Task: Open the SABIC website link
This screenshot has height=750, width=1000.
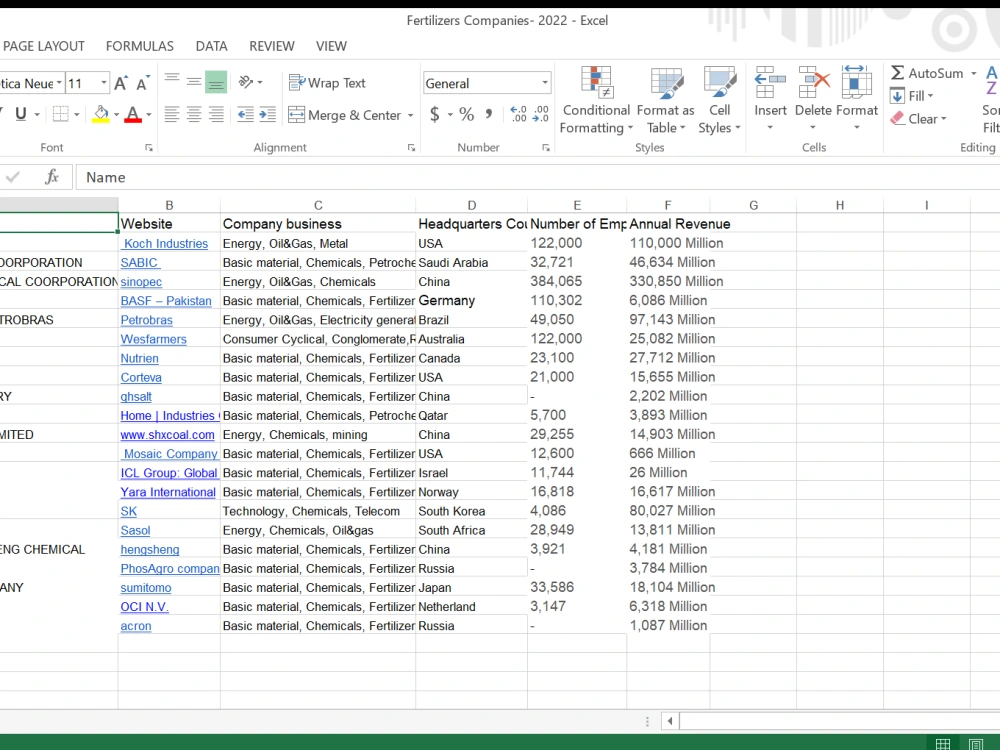Action: click(x=140, y=263)
